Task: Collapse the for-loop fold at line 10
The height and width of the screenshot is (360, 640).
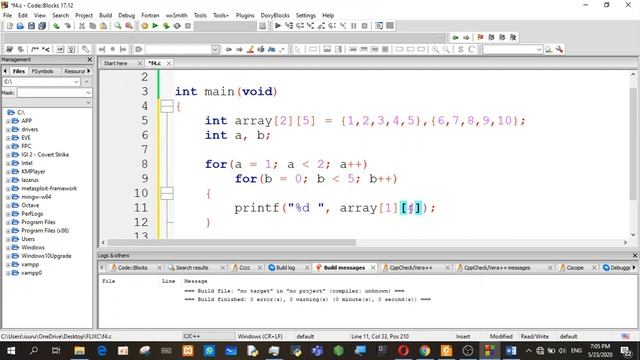Action: (x=167, y=193)
